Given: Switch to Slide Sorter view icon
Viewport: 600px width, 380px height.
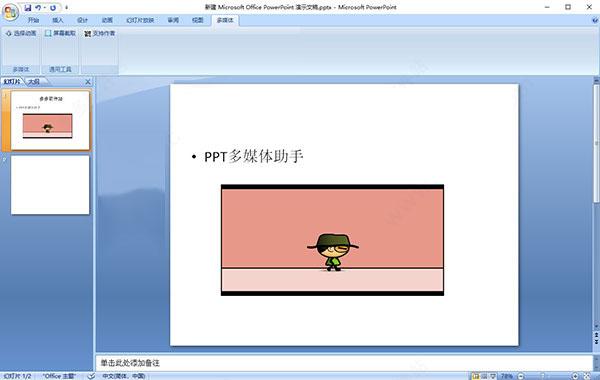Looking at the screenshot, I should click(x=484, y=376).
